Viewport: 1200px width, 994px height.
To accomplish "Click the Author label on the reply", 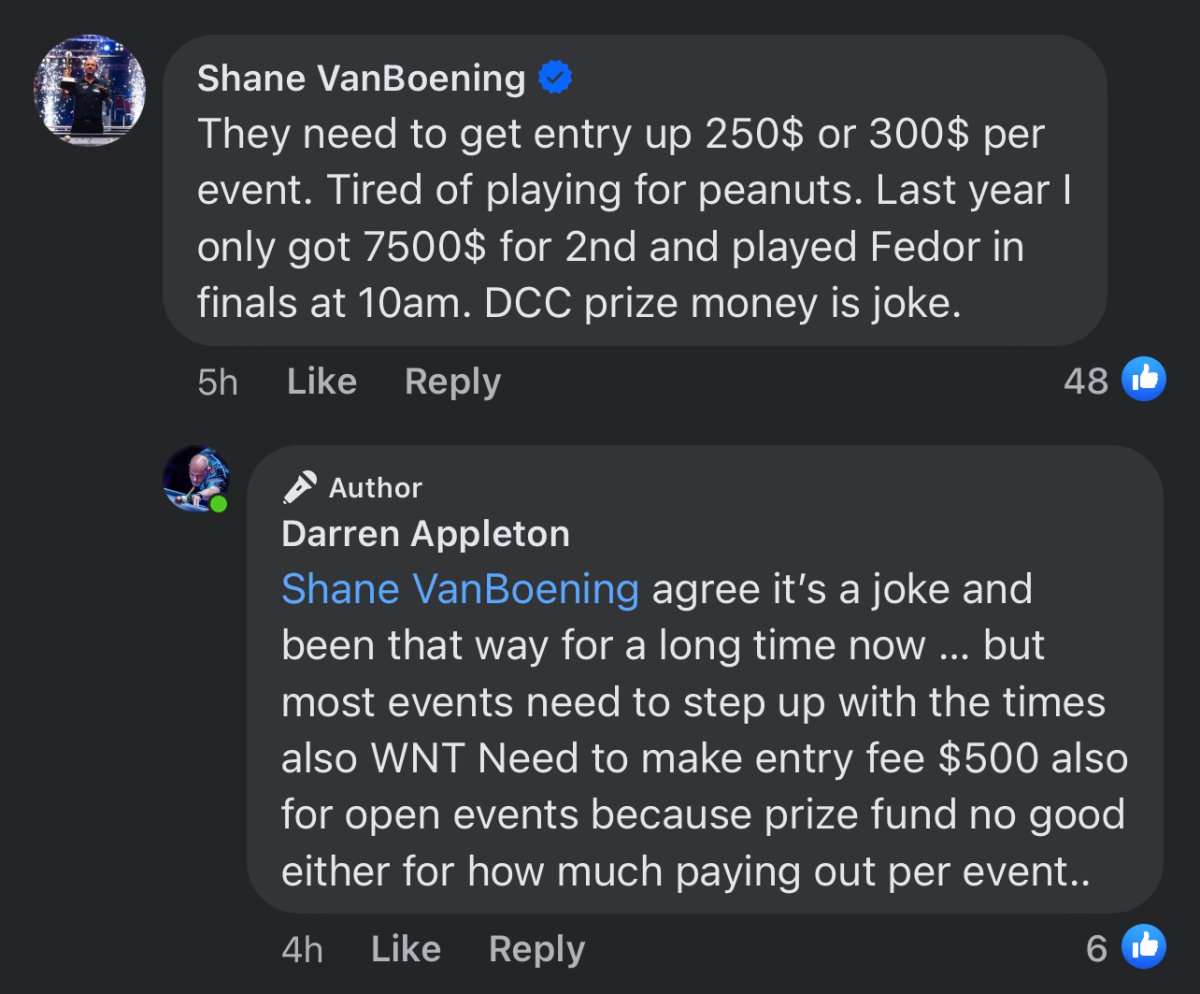I will [375, 488].
